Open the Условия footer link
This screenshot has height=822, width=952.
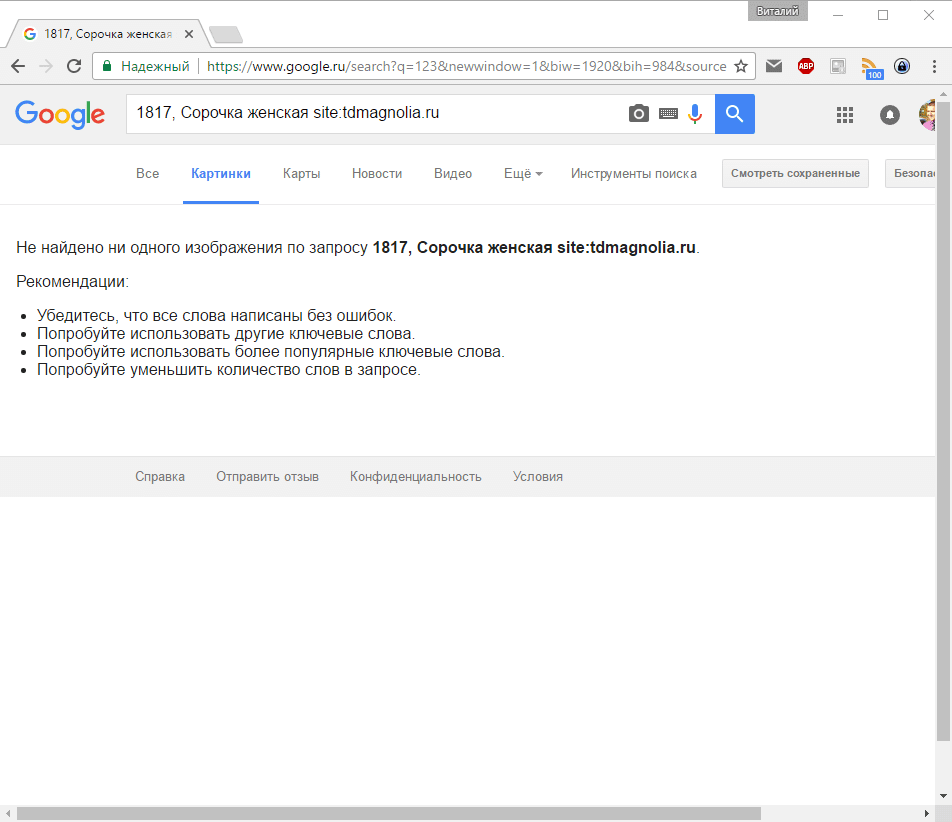pyautogui.click(x=537, y=477)
